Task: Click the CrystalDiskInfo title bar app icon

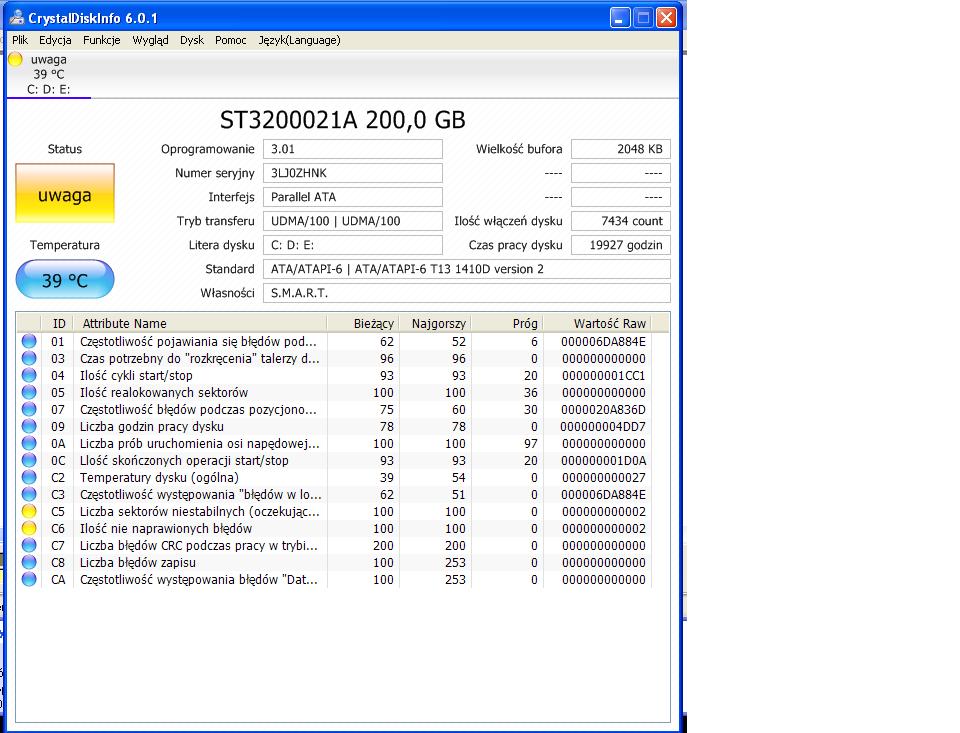Action: pos(17,17)
